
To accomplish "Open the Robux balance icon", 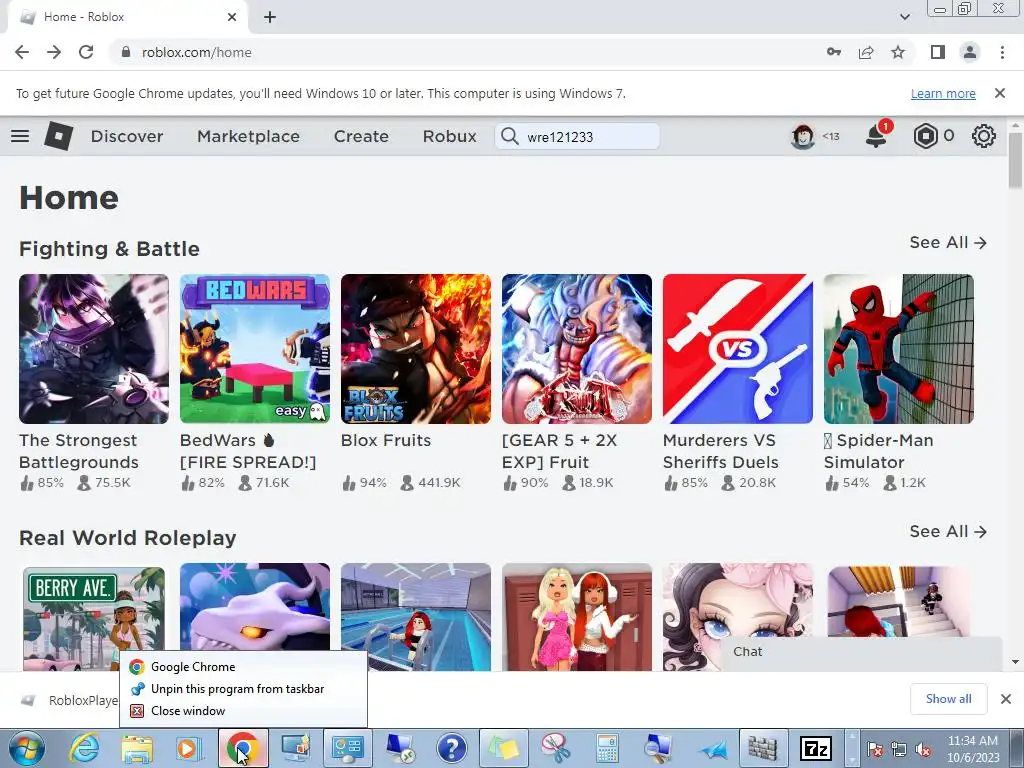I will (x=926, y=136).
